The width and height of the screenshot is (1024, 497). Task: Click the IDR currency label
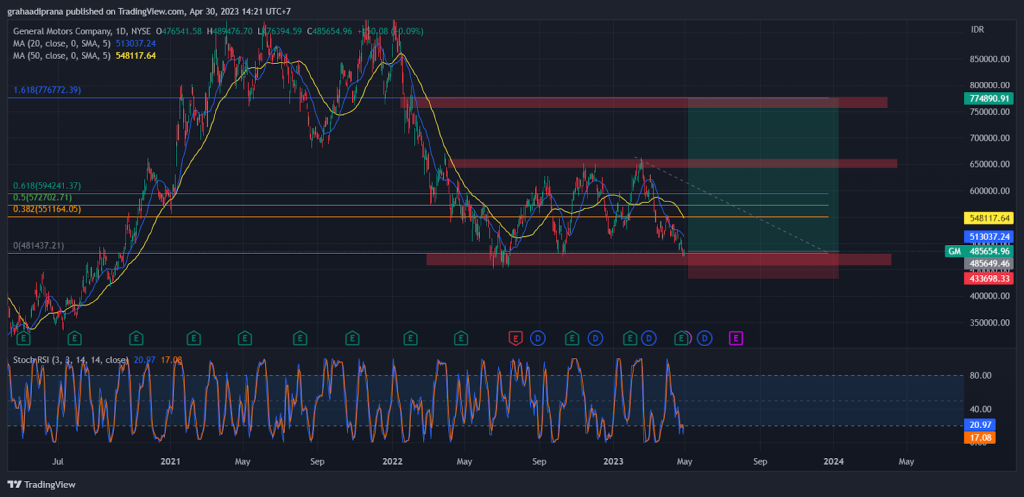(978, 30)
